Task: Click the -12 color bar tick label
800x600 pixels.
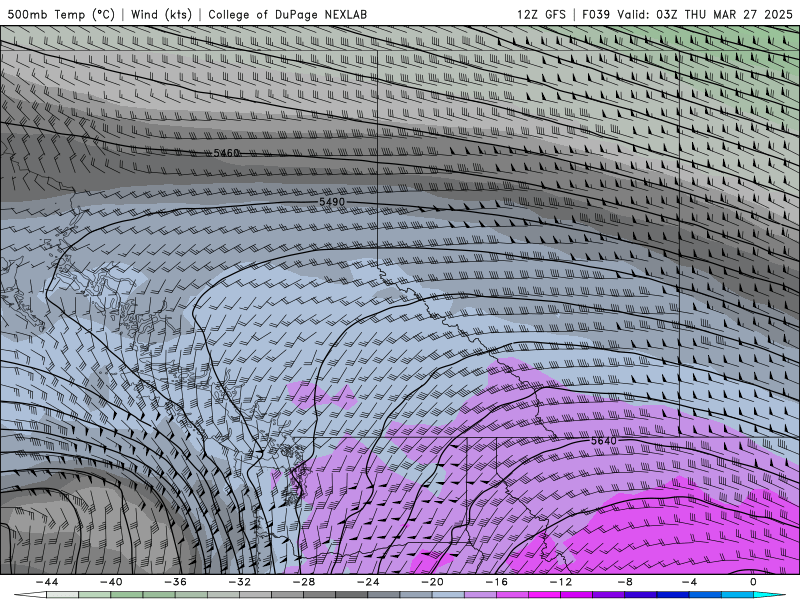Action: tap(561, 582)
